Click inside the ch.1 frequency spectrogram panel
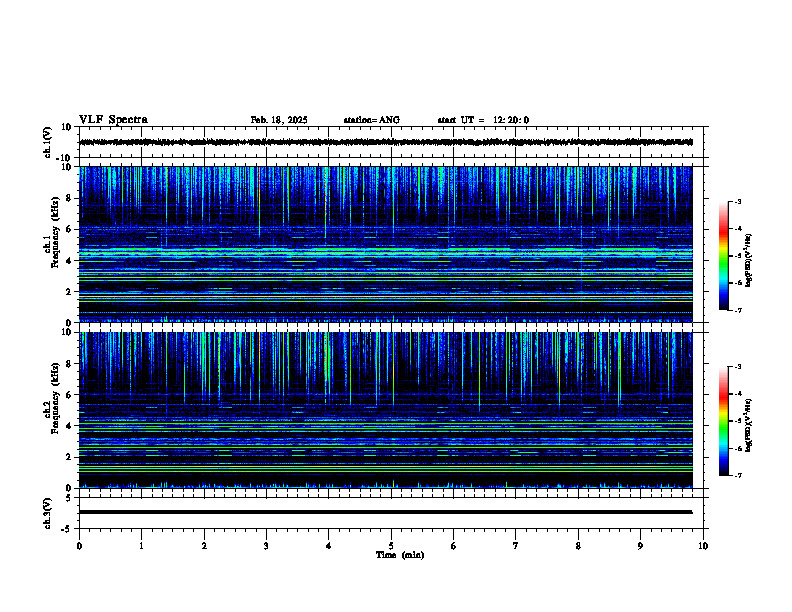 click(x=386, y=244)
